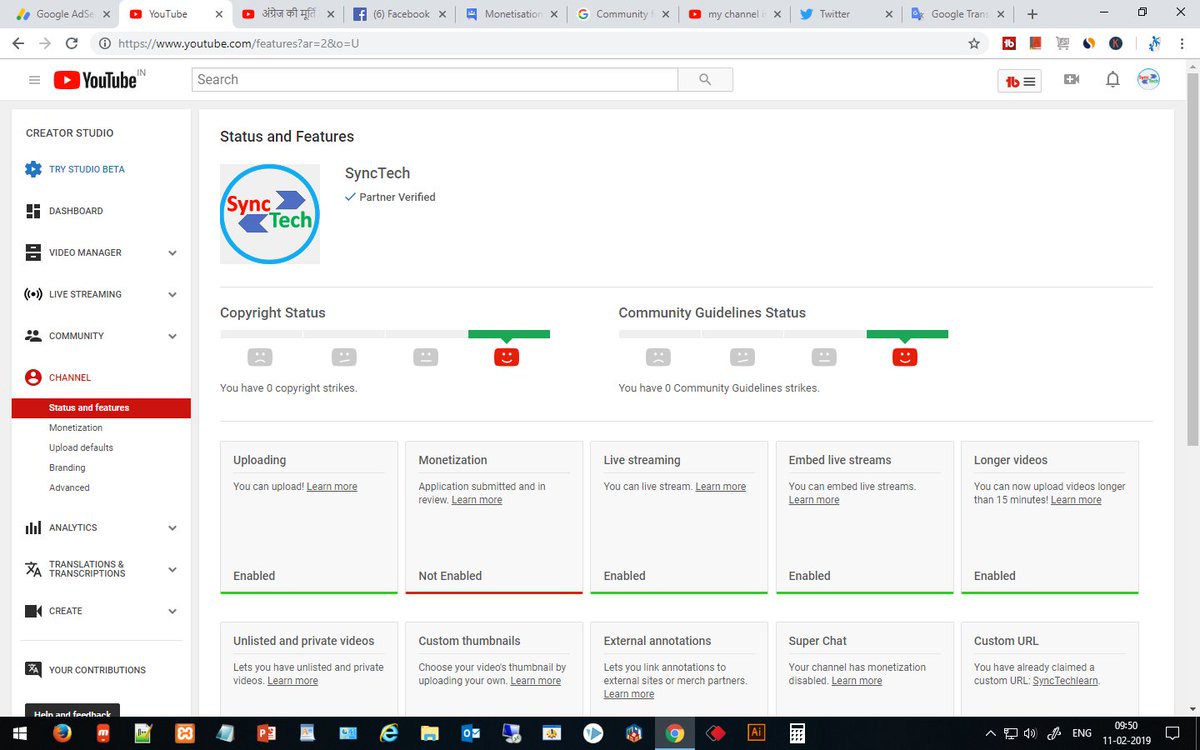Click the first sad face under Copyright Status
The image size is (1200, 750).
pyautogui.click(x=260, y=357)
